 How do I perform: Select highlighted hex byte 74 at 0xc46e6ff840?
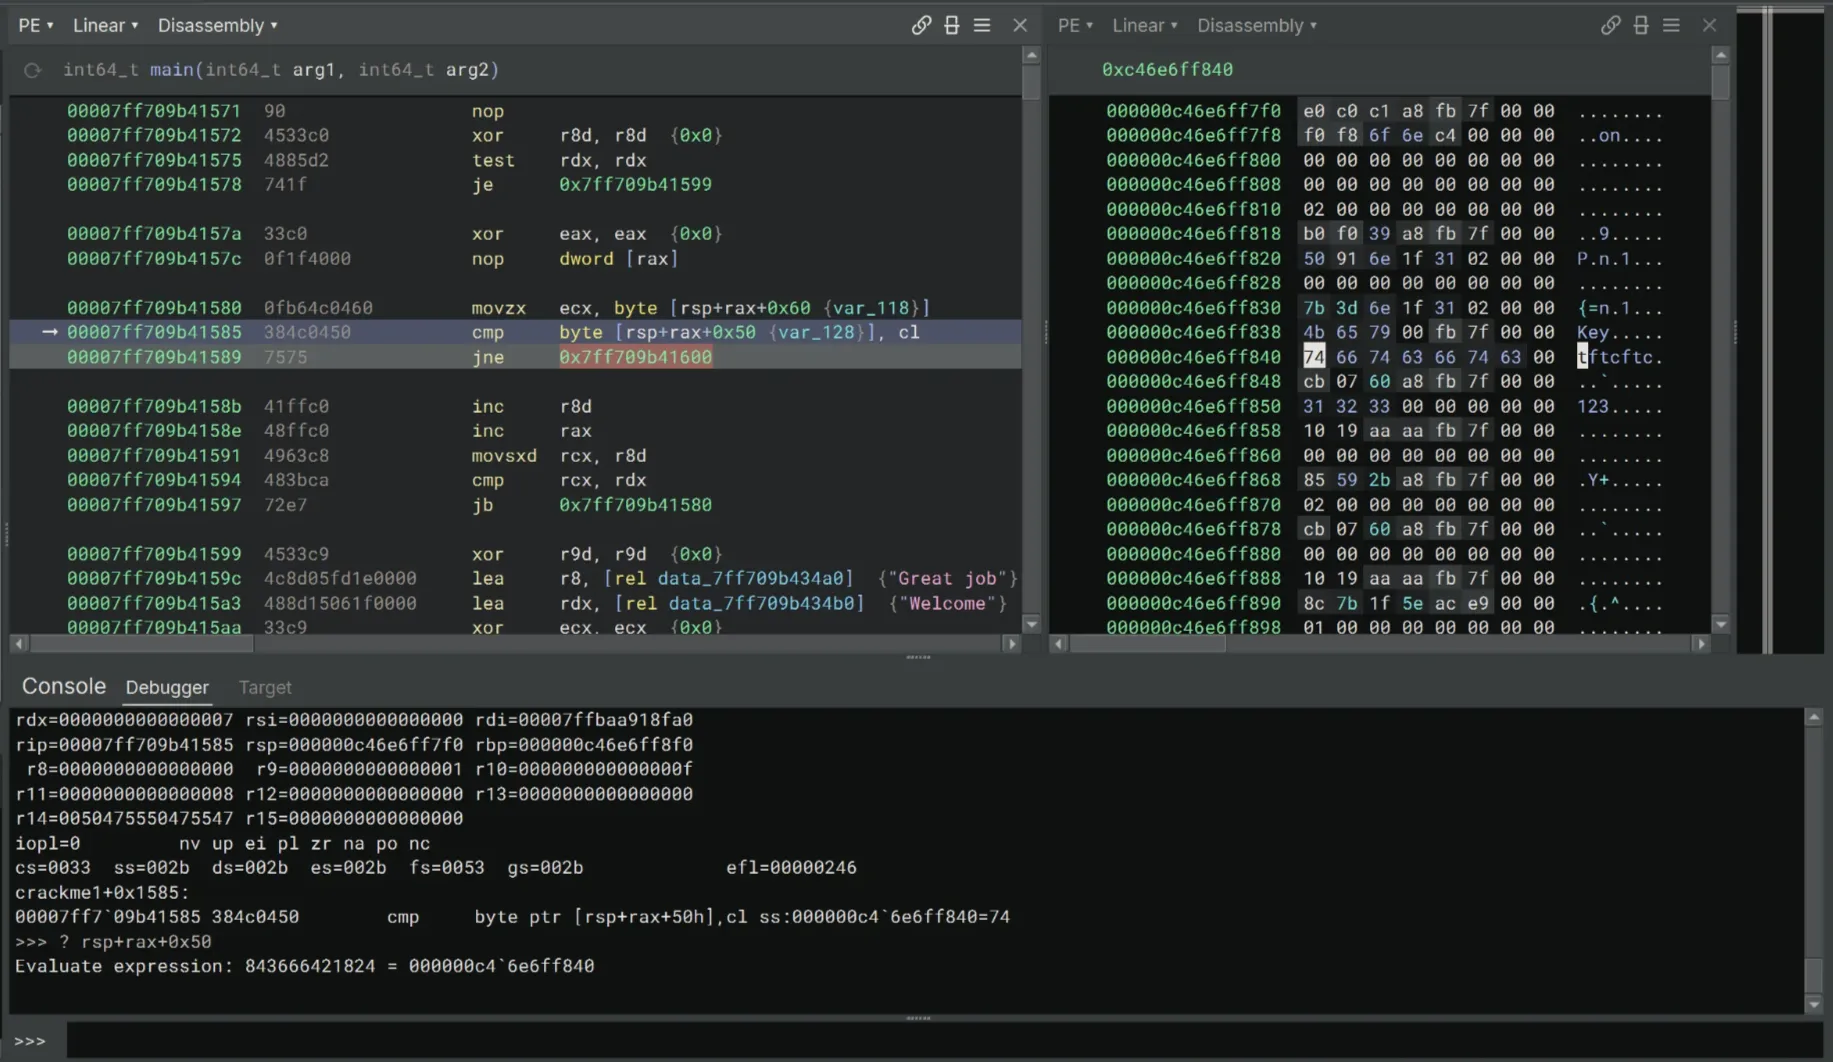tap(1313, 357)
